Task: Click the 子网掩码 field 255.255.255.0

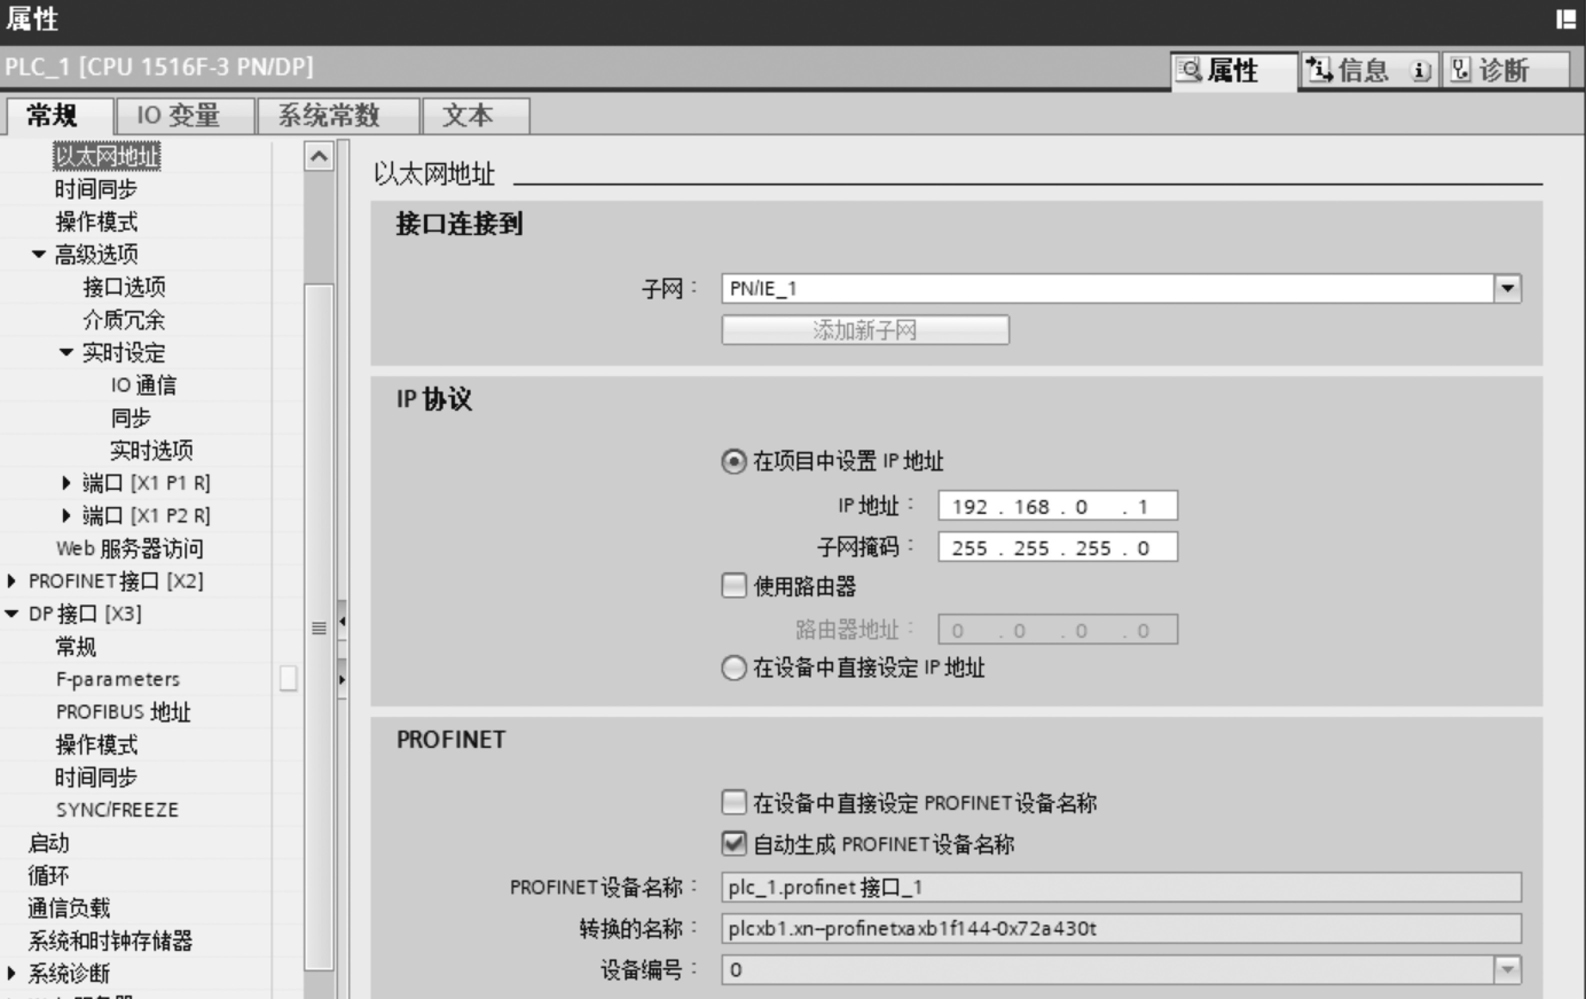Action: pos(1057,547)
